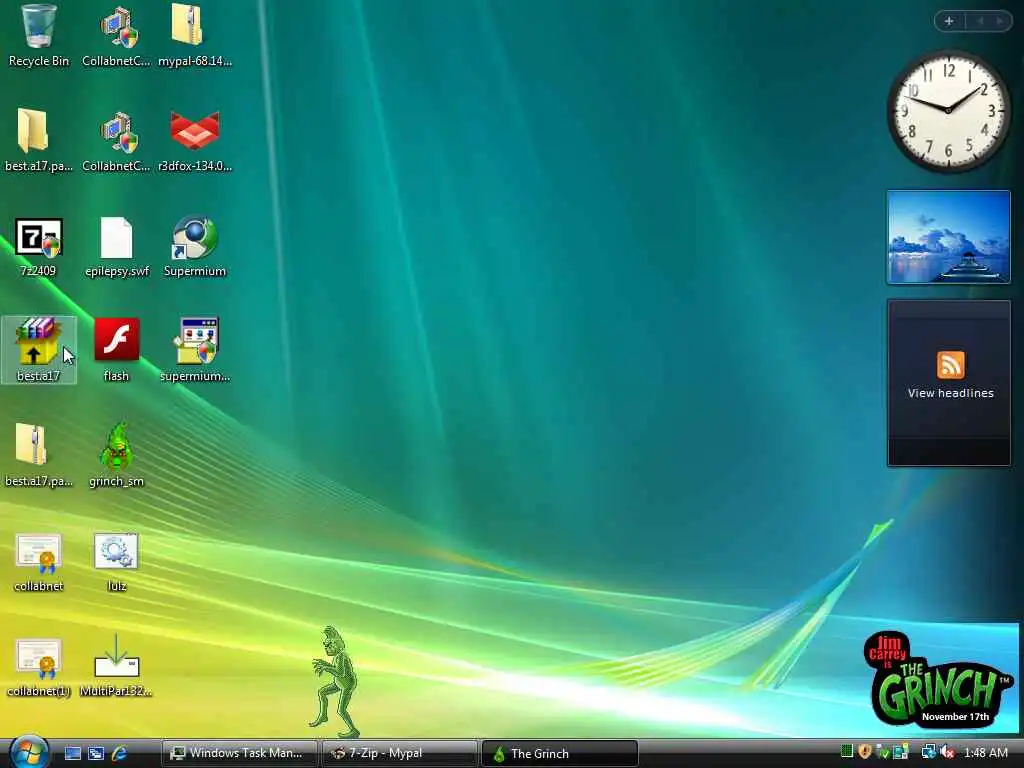
Task: Select the red flash icon
Action: (x=116, y=350)
